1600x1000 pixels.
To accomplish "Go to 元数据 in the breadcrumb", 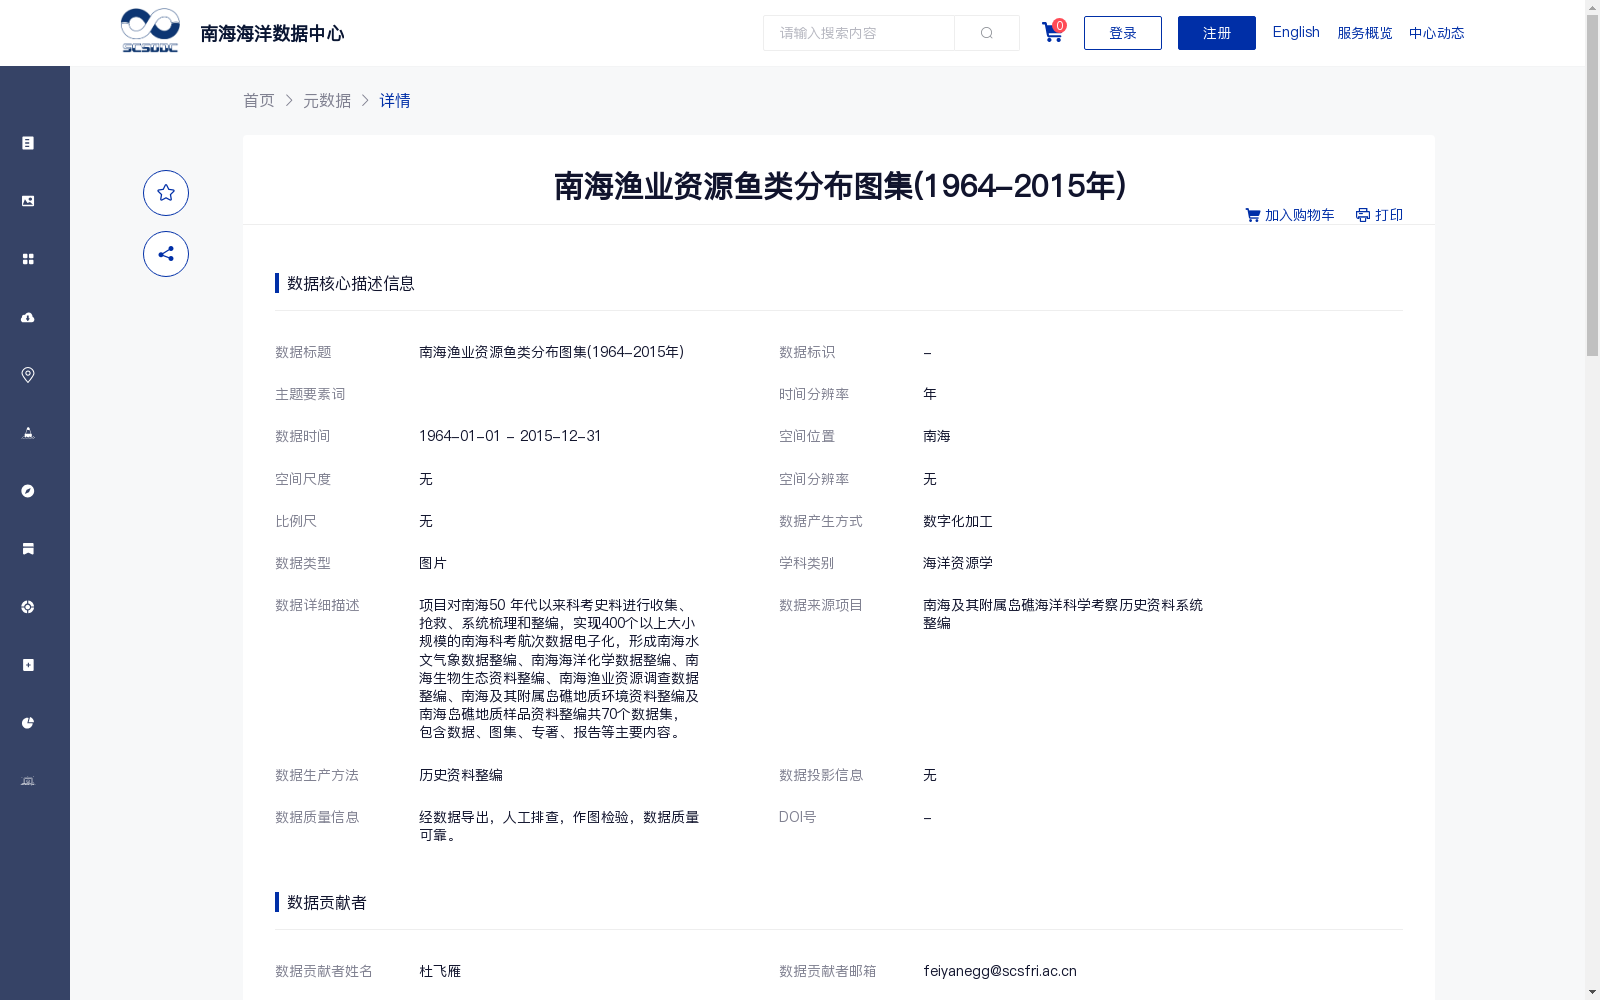I will [x=327, y=101].
